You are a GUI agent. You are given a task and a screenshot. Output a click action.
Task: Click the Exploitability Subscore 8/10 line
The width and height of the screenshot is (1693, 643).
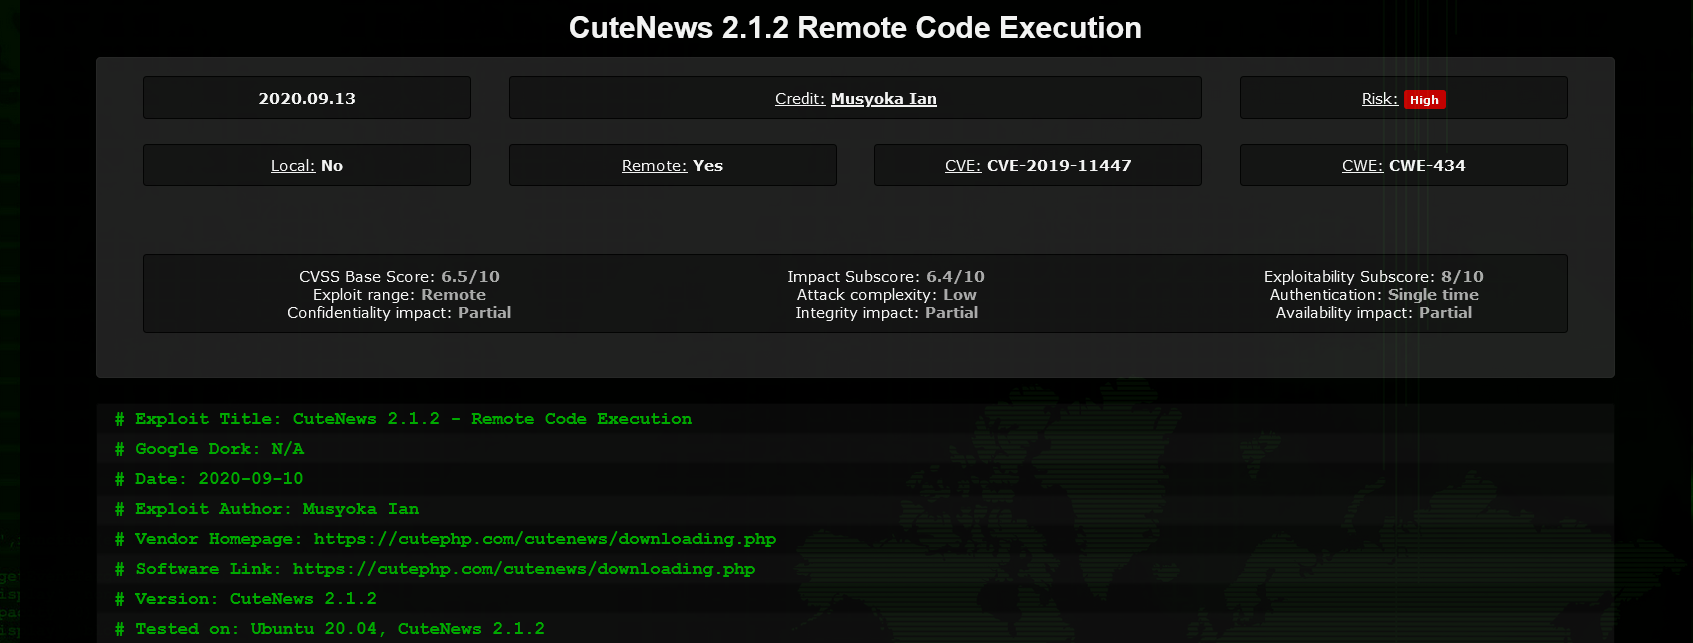pyautogui.click(x=1374, y=277)
